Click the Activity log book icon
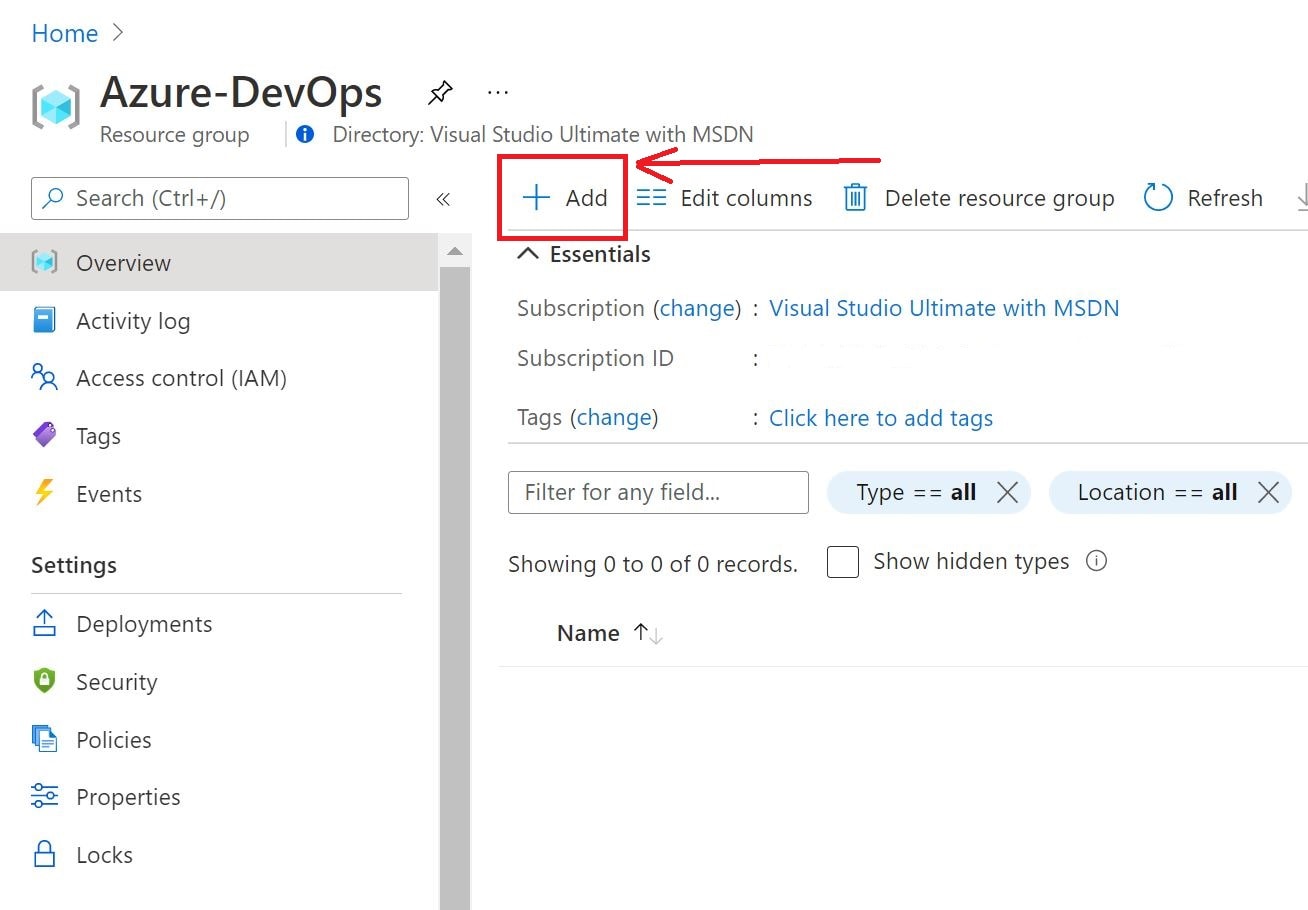 (x=45, y=320)
